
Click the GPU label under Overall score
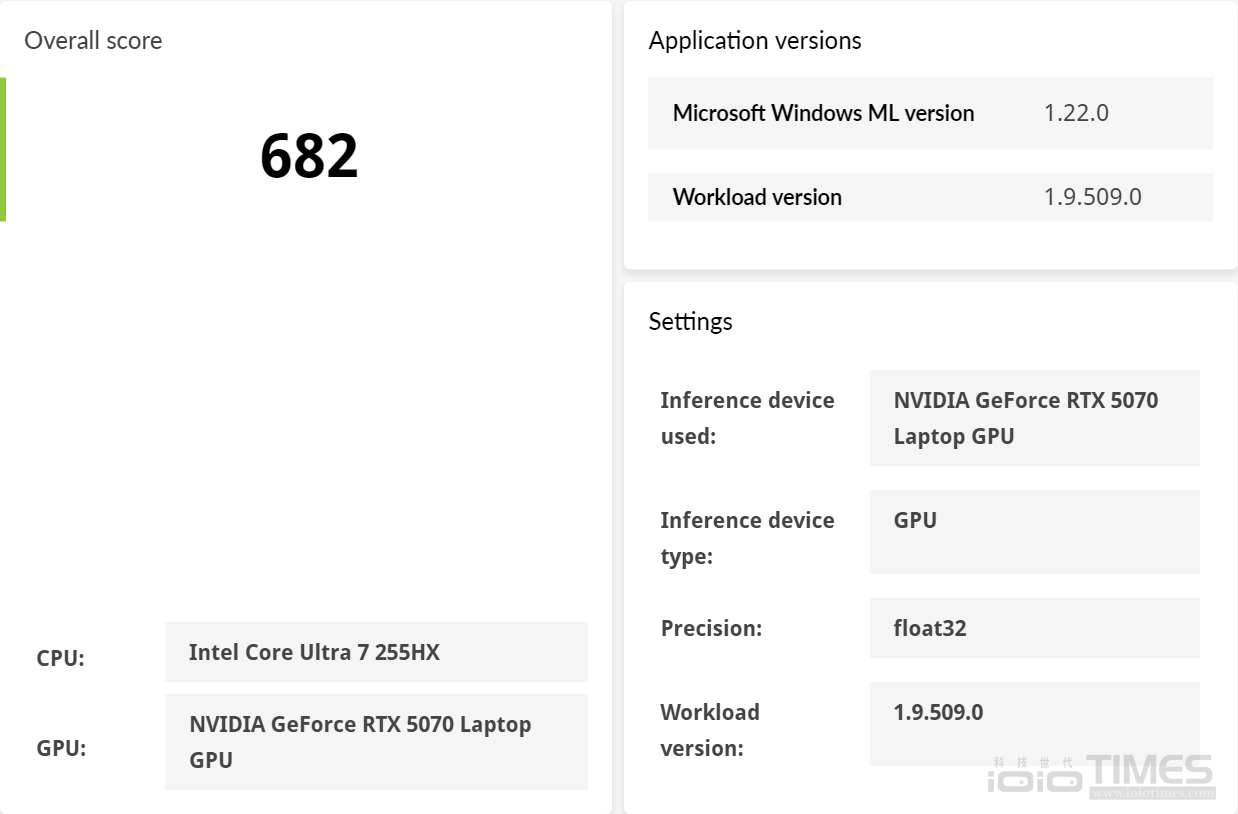click(61, 748)
